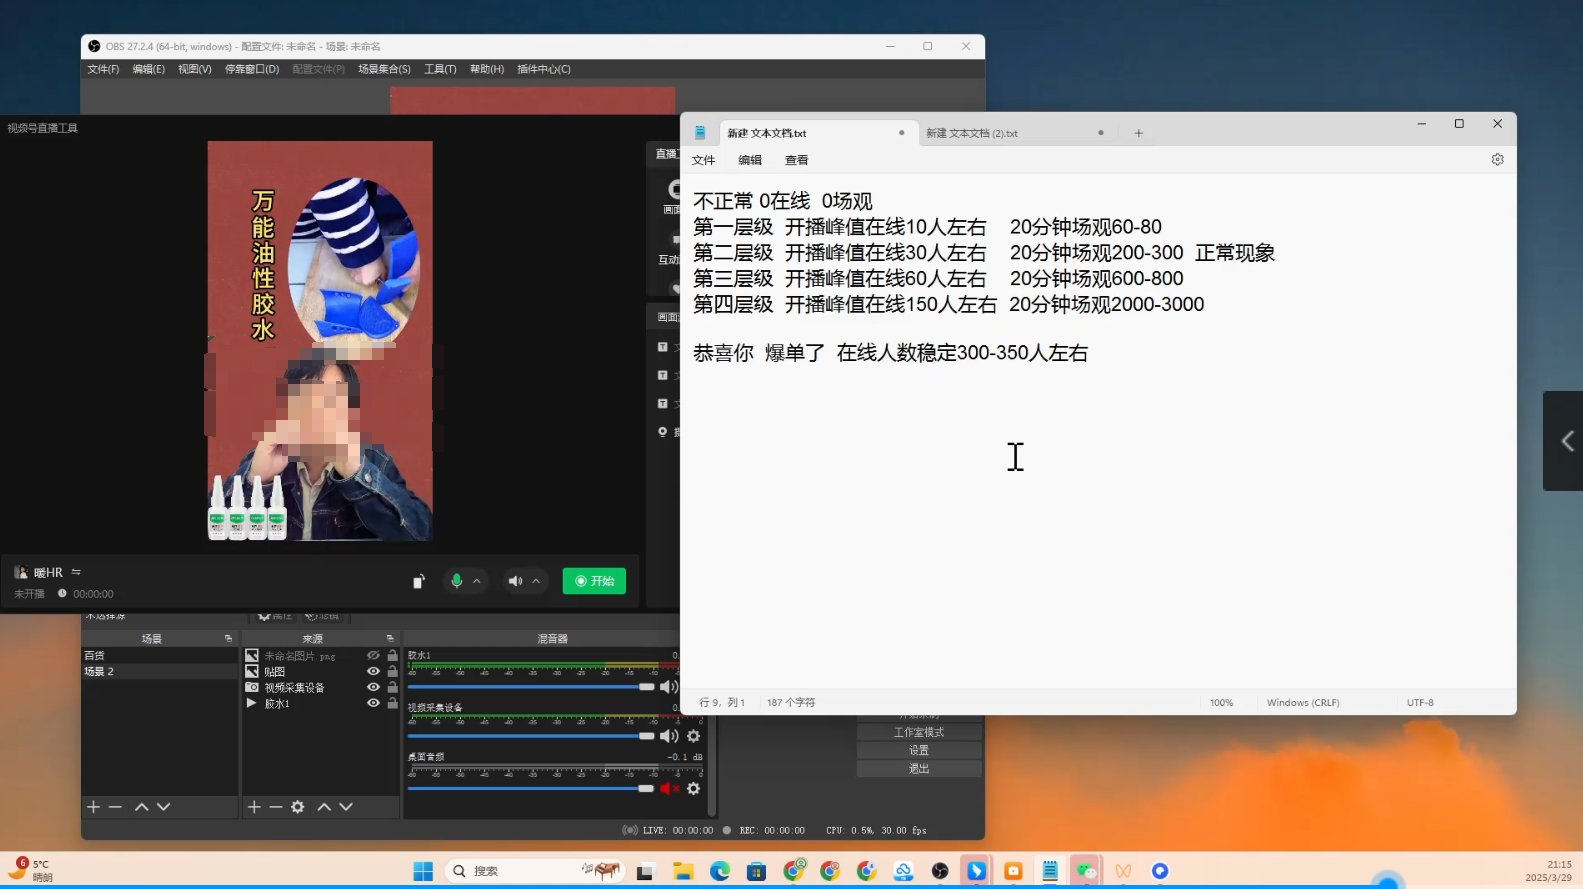Click the rotate screen orientation icon

pyautogui.click(x=419, y=582)
